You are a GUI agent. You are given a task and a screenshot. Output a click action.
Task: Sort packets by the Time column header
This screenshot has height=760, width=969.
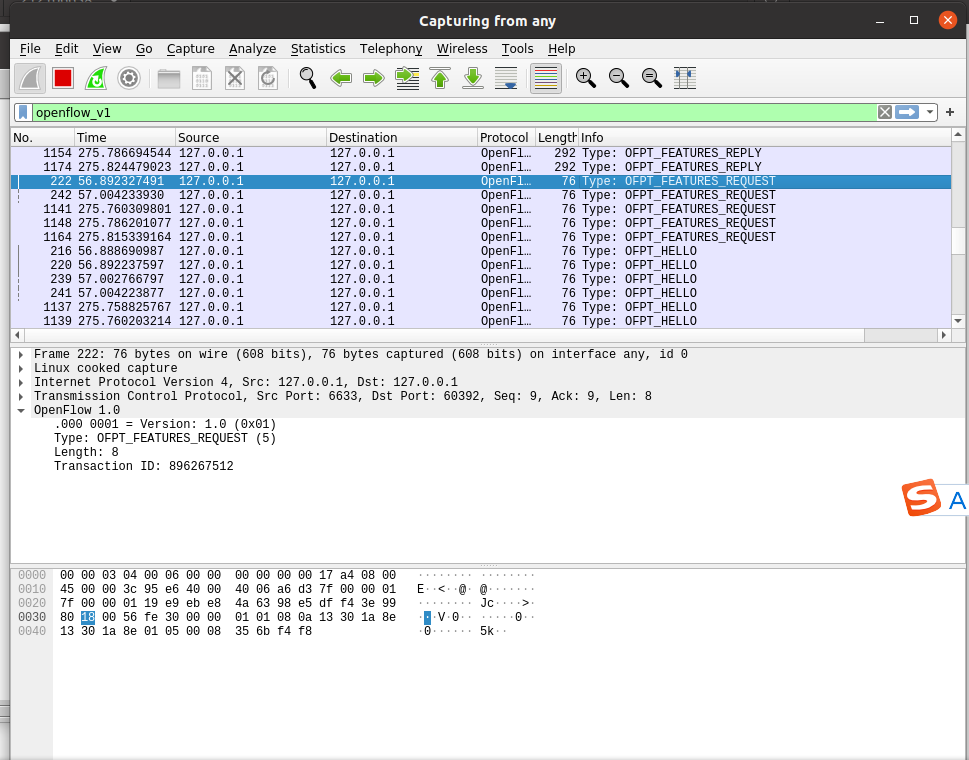(x=125, y=138)
